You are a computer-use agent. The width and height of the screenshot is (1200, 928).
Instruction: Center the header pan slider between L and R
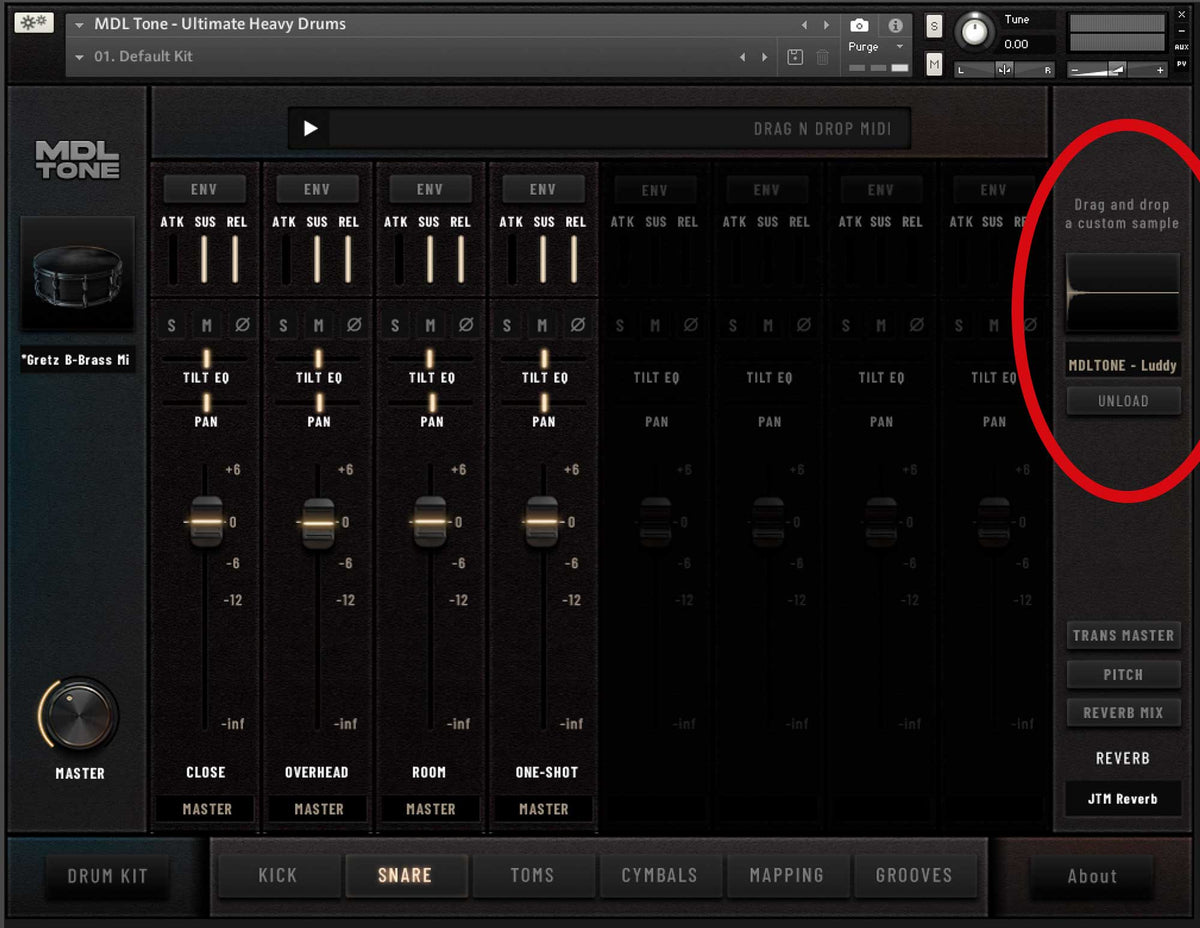[1004, 69]
